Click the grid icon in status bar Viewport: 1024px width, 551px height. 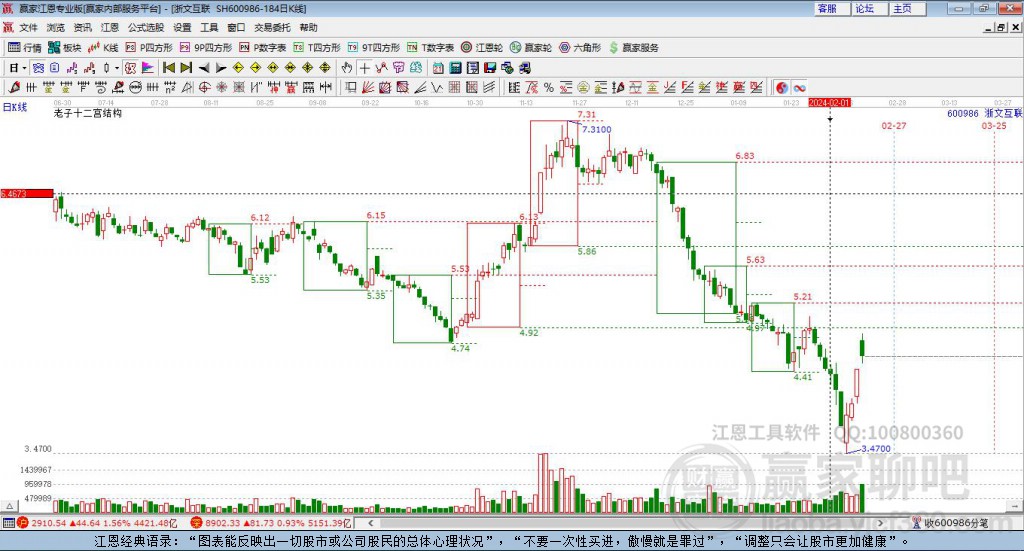[x=8, y=523]
